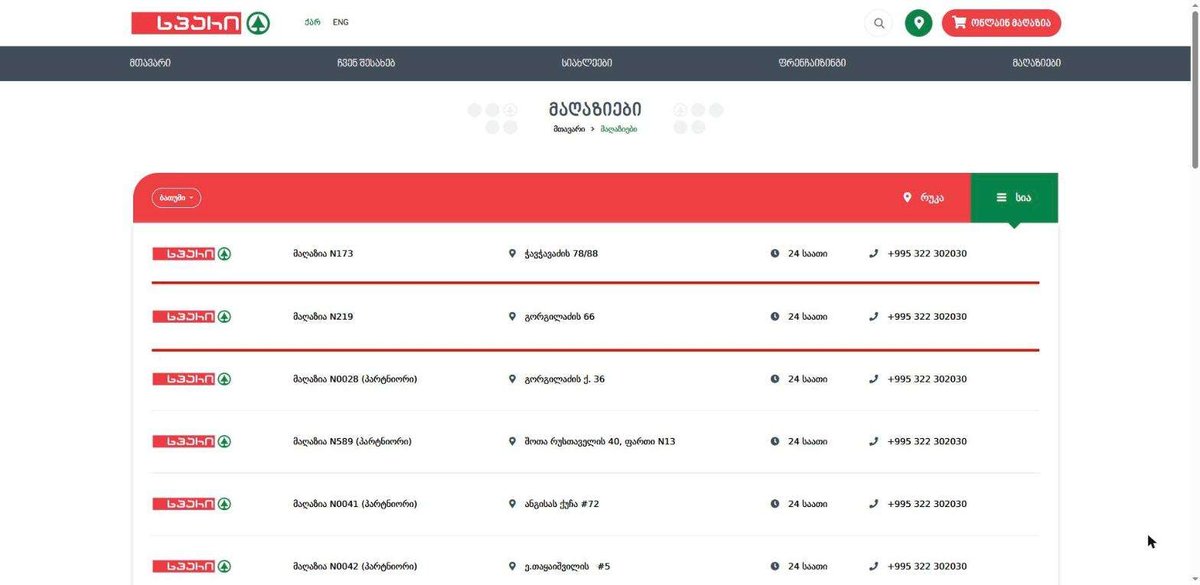Click the green location pin button
Screen dimensions: 1200x585
tap(918, 23)
